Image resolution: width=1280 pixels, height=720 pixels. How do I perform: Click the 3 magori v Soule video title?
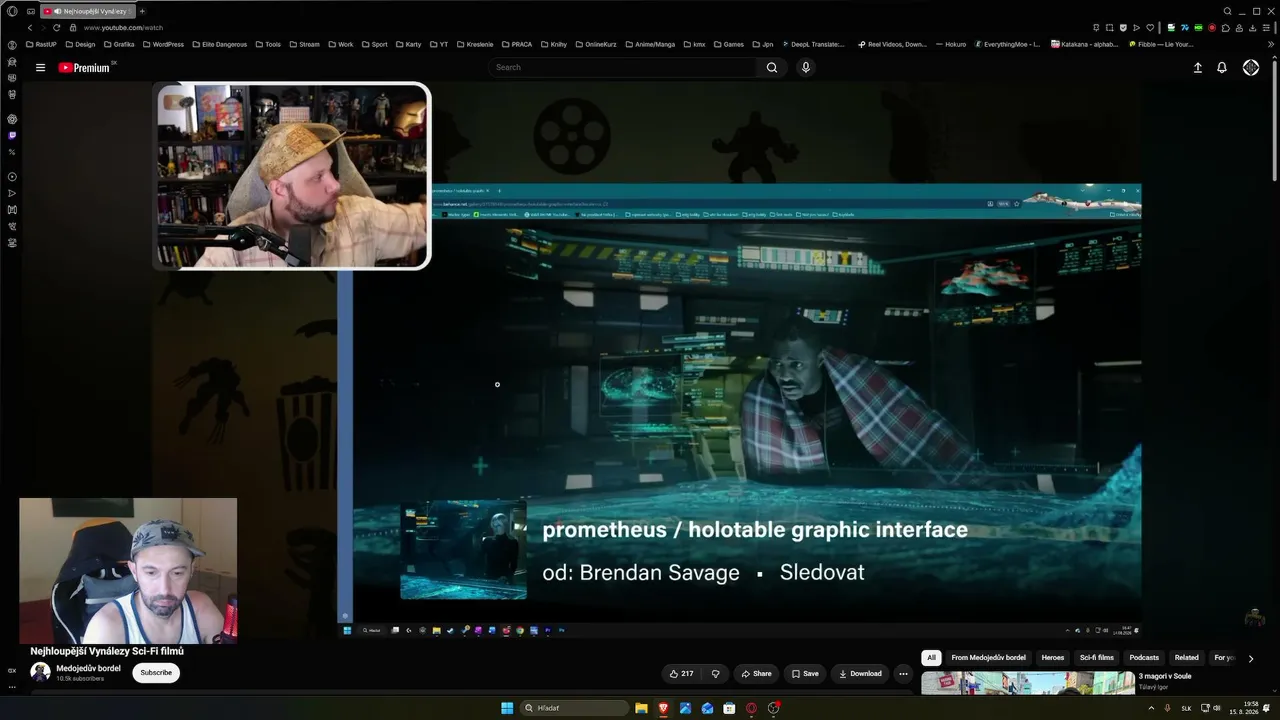coord(1165,676)
